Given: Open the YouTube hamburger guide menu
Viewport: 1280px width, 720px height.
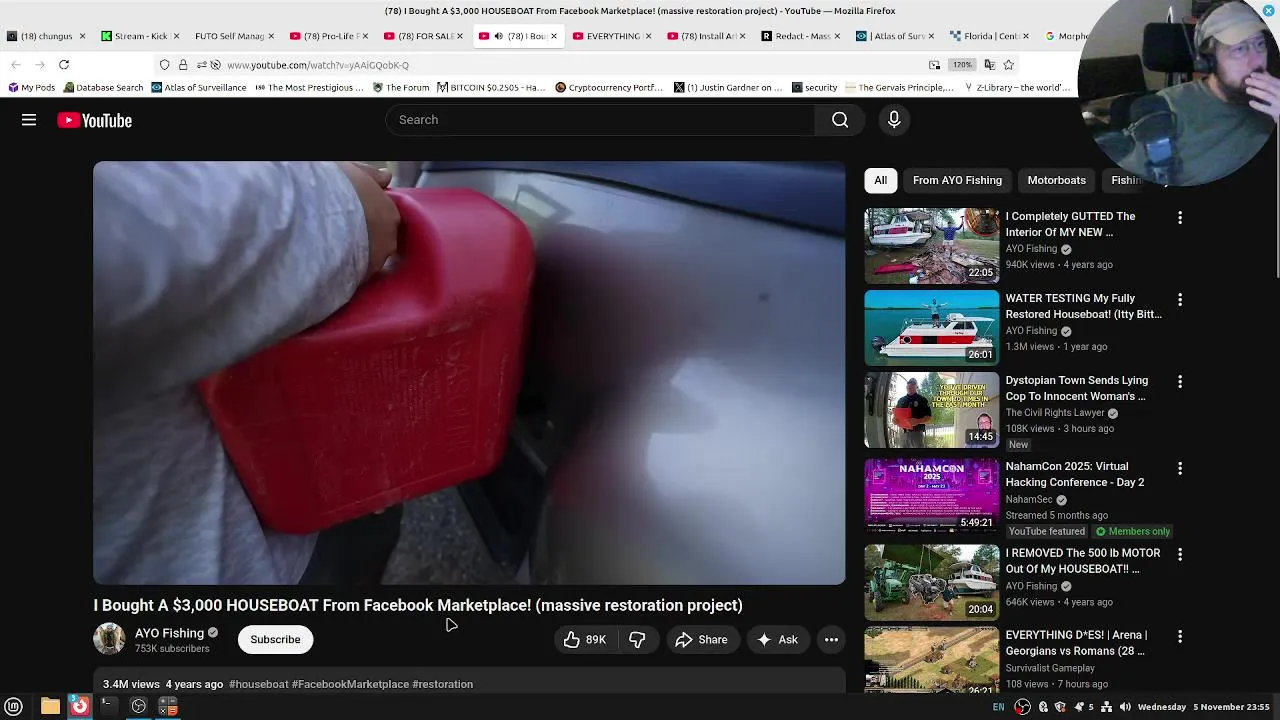Looking at the screenshot, I should tap(29, 120).
